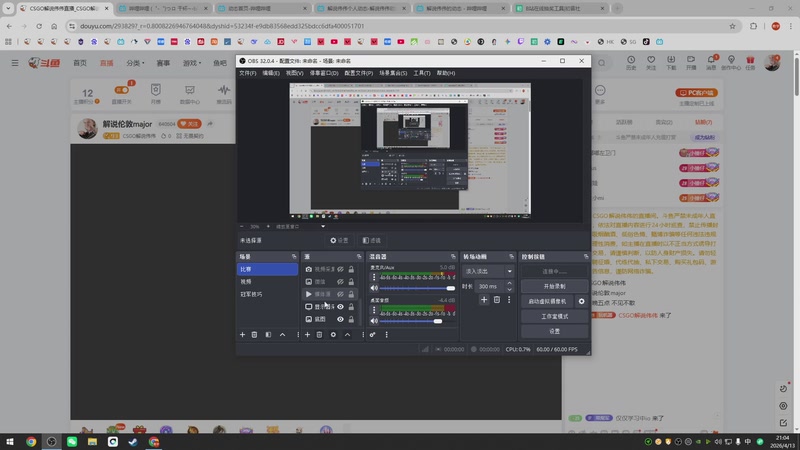Pop out the 混音器 dock panel

pos(453,257)
